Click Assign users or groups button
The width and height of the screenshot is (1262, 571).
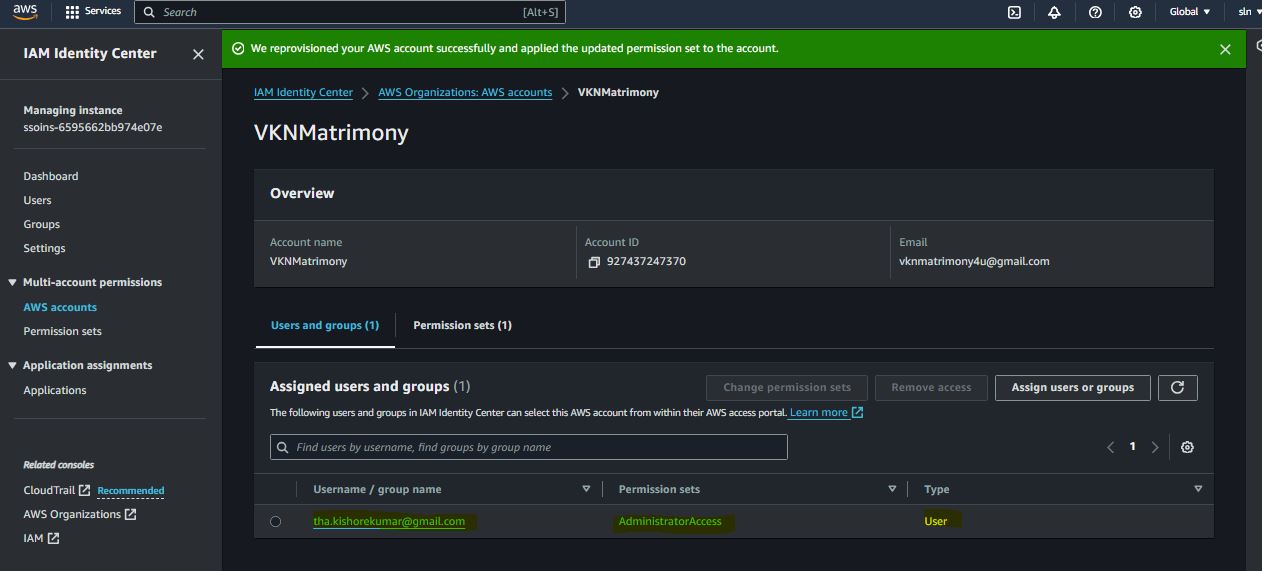pyautogui.click(x=1072, y=388)
